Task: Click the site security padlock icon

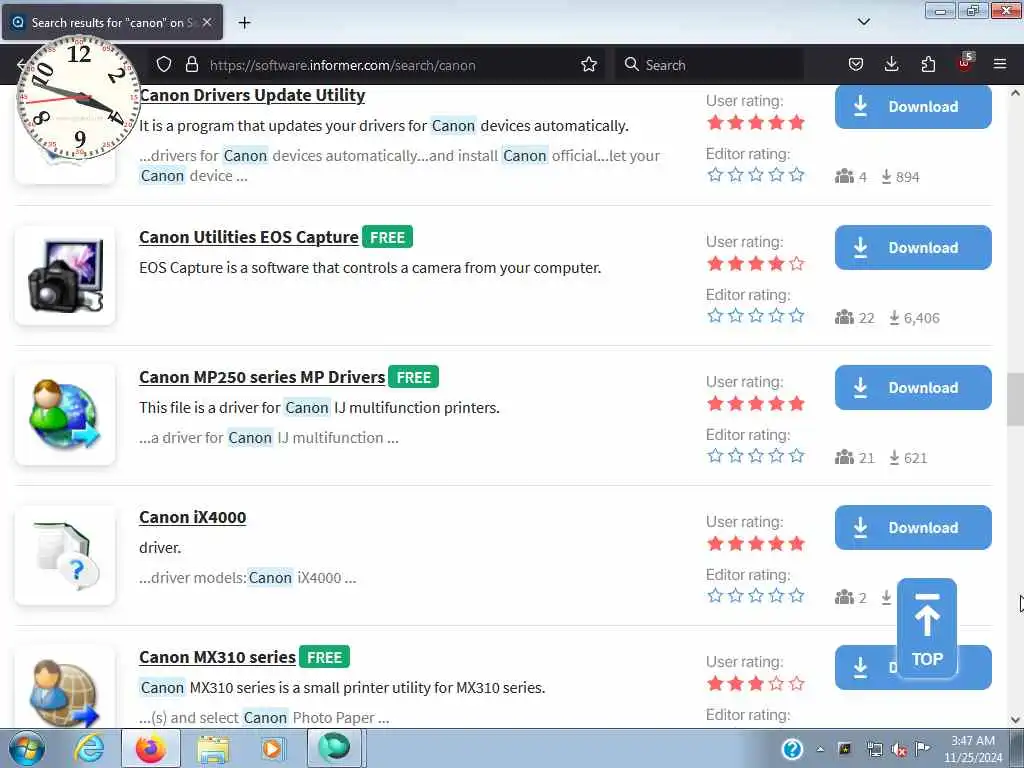Action: tap(191, 64)
